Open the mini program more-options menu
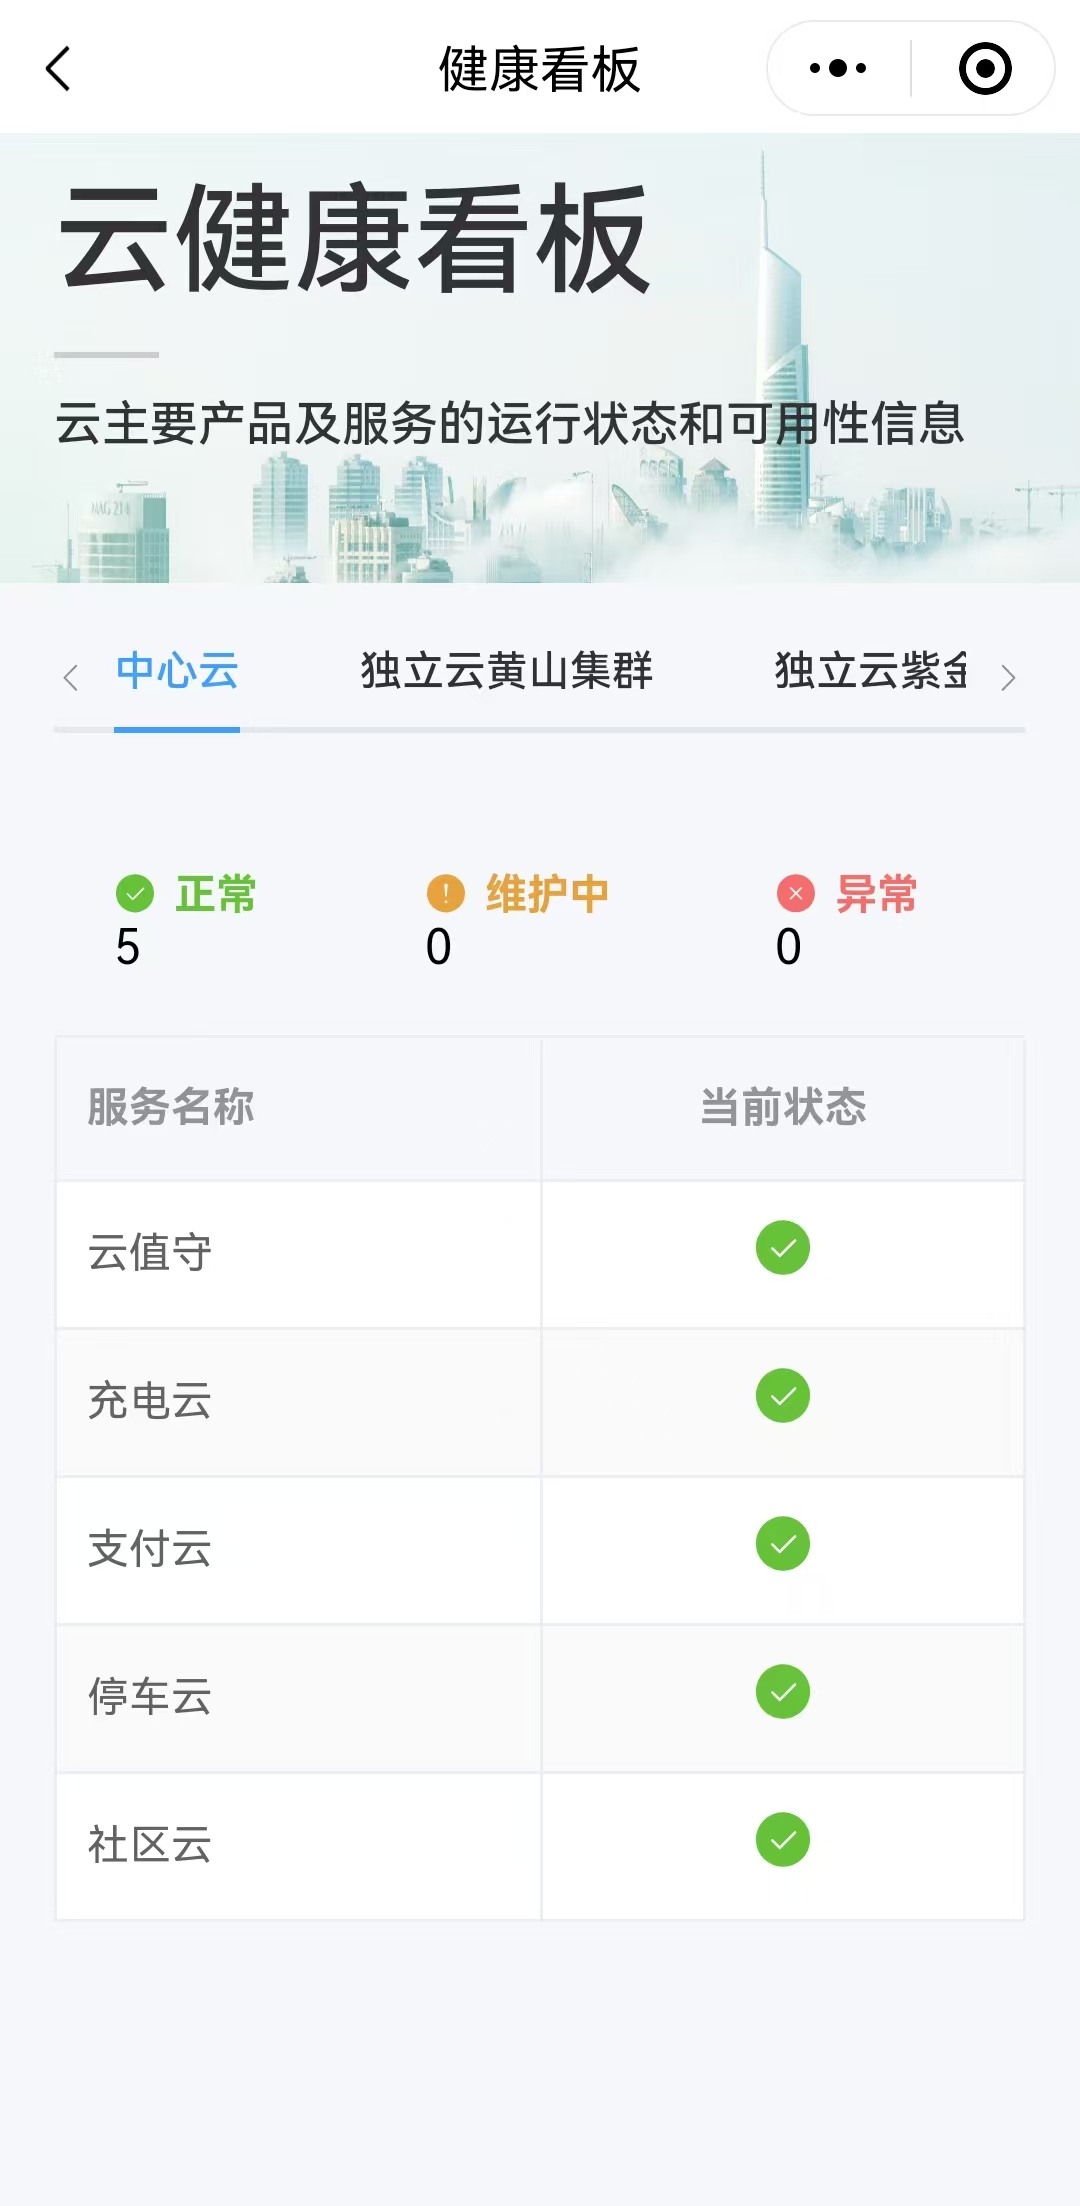1080x2206 pixels. 838,69
